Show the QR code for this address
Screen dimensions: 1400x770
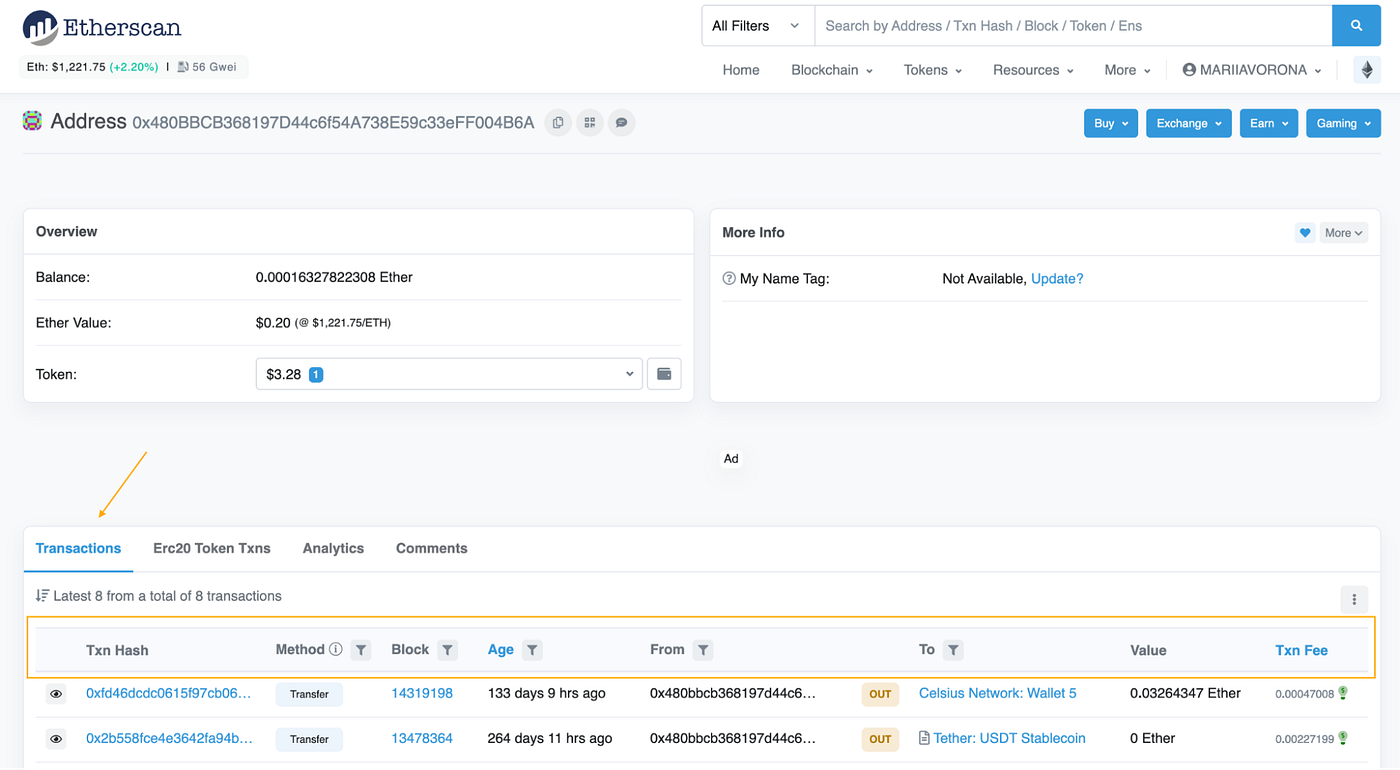(589, 122)
